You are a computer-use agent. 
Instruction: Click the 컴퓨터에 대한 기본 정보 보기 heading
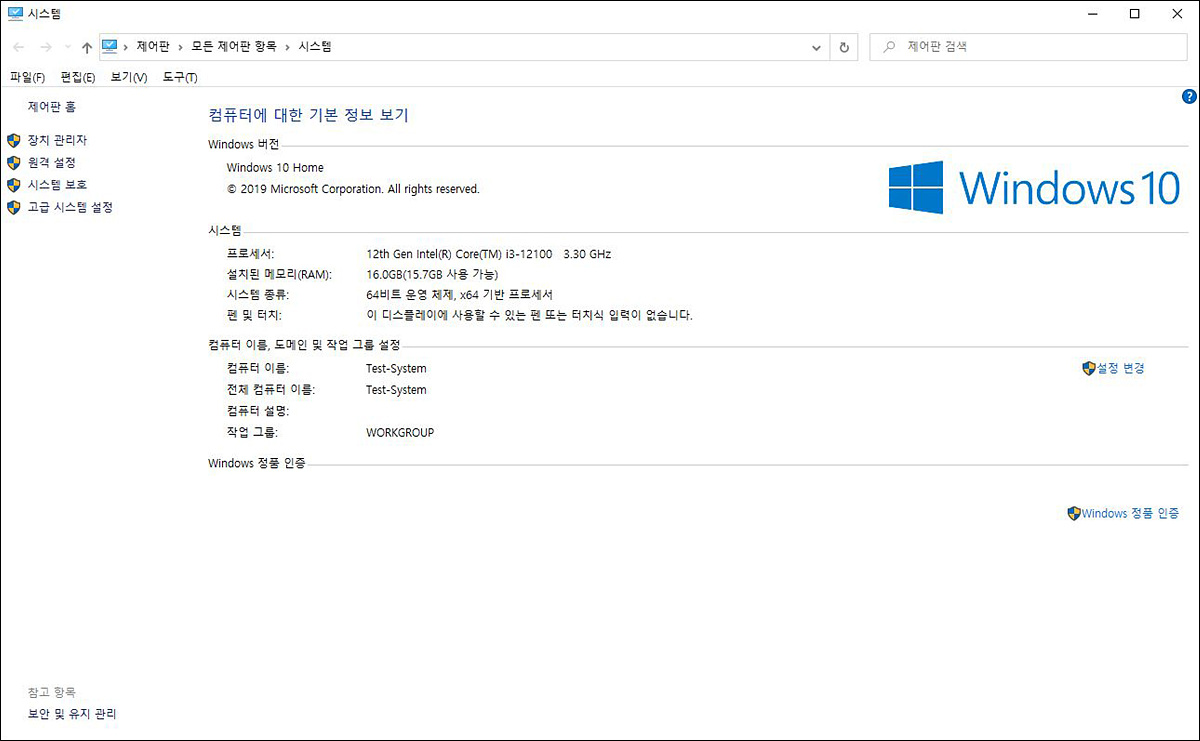[308, 115]
